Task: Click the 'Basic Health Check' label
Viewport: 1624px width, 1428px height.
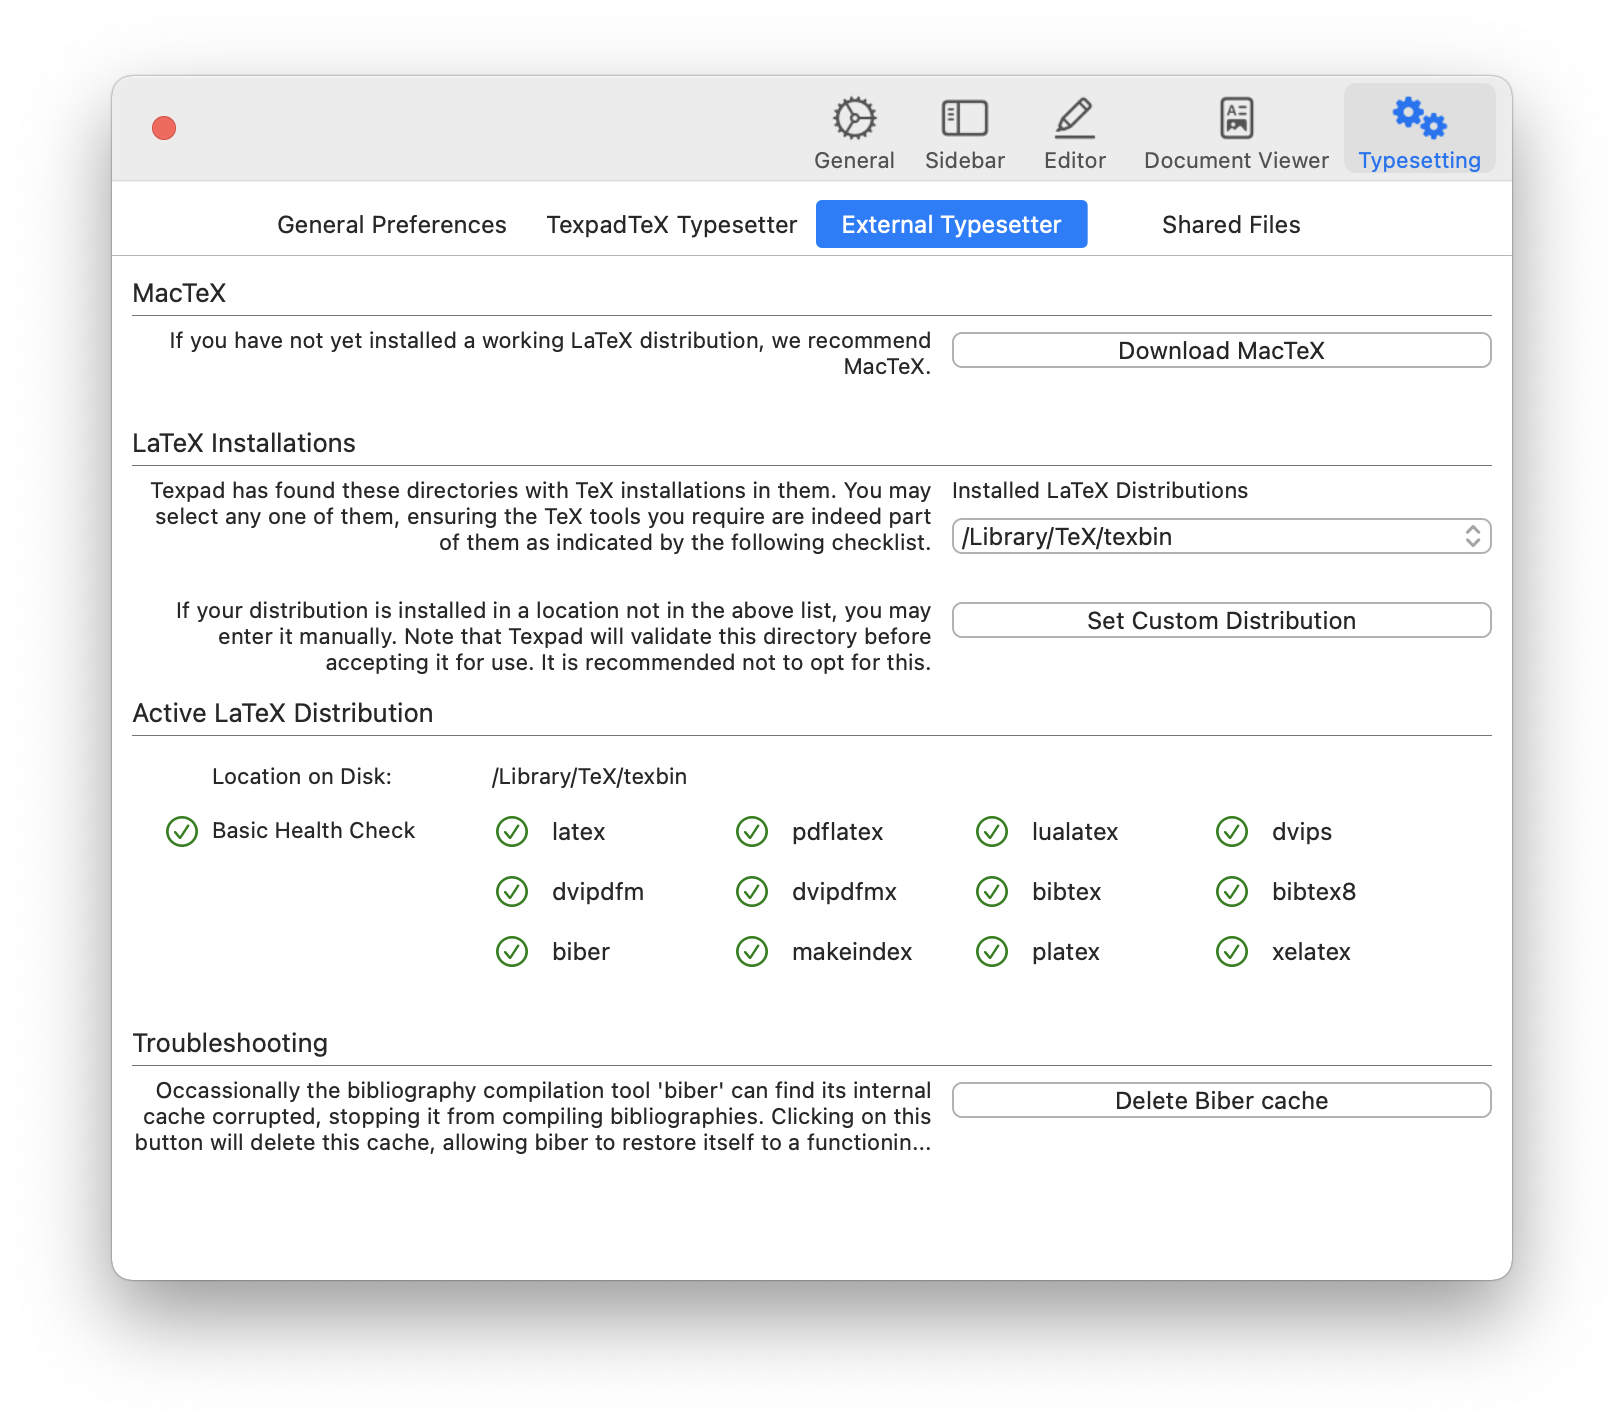Action: [x=313, y=830]
